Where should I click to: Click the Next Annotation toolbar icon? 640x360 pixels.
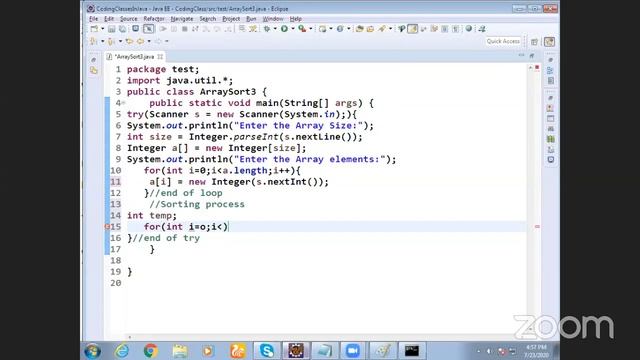click(93, 41)
